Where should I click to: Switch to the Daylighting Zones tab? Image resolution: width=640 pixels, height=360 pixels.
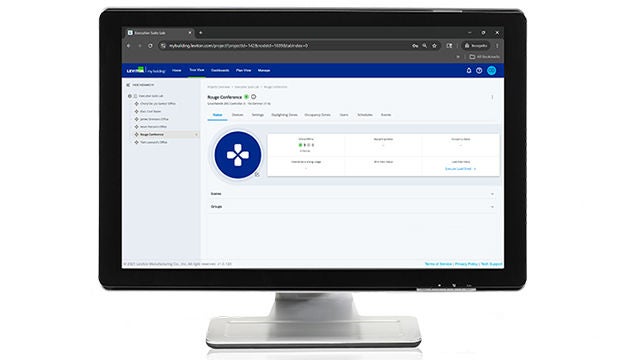click(x=284, y=115)
